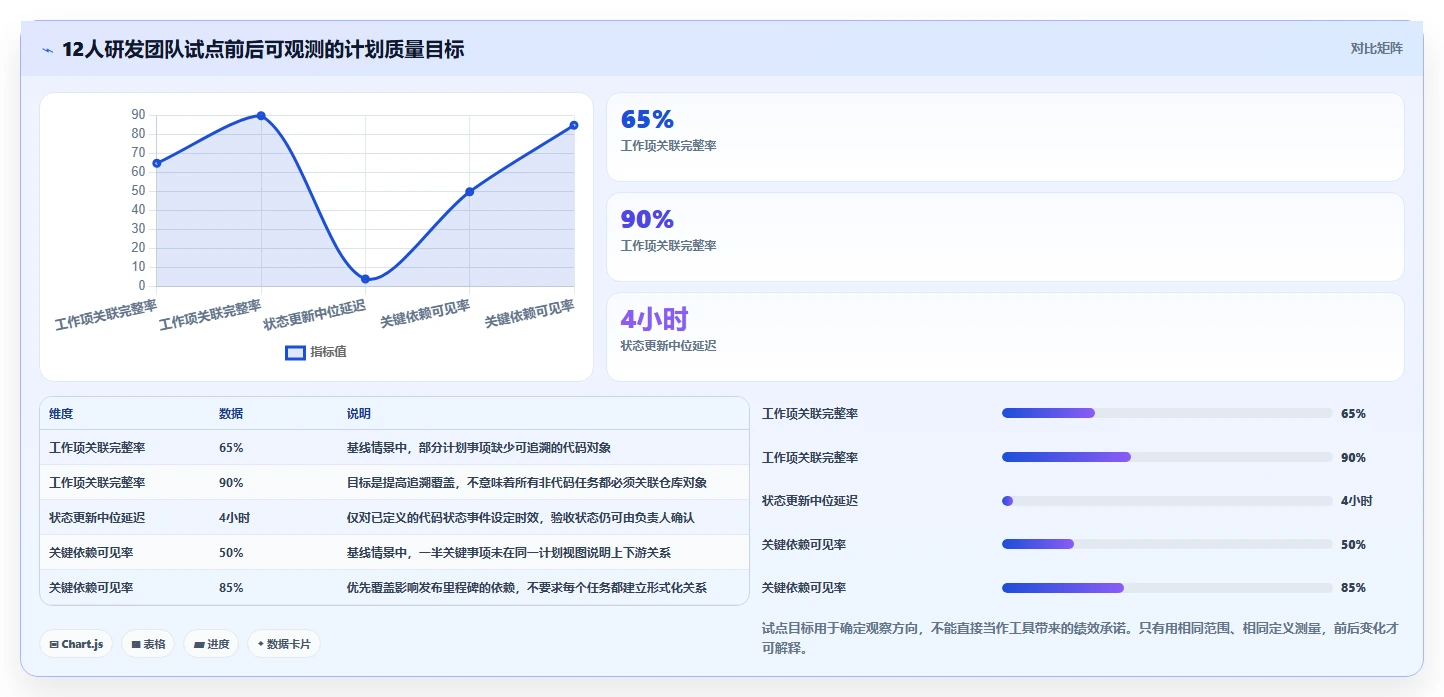Click the 状态更新中位延迟 label beside its progress bar
The height and width of the screenshot is (697, 1444).
click(810, 501)
